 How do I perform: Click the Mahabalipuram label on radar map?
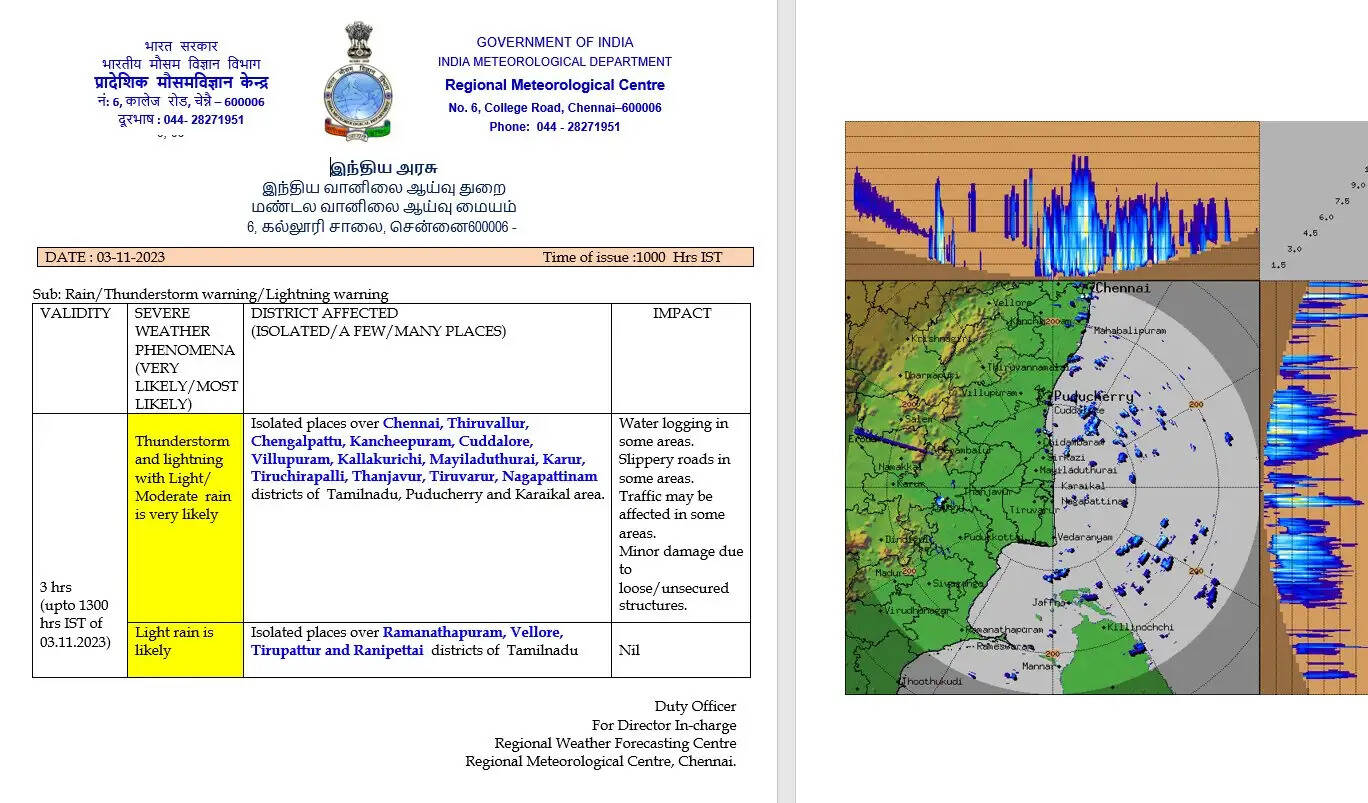1129,329
